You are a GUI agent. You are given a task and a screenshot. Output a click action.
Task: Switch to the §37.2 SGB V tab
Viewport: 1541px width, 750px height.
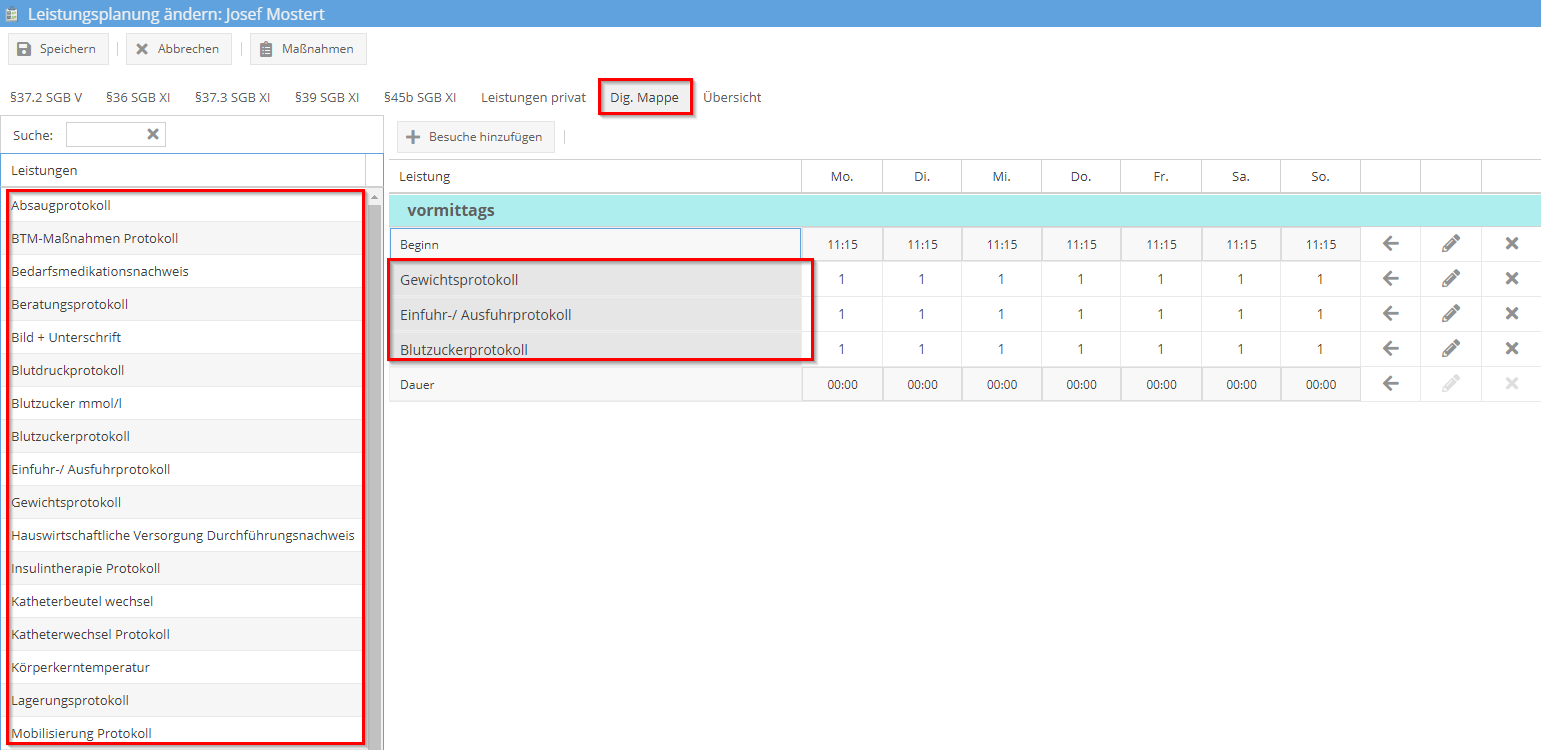pos(46,98)
